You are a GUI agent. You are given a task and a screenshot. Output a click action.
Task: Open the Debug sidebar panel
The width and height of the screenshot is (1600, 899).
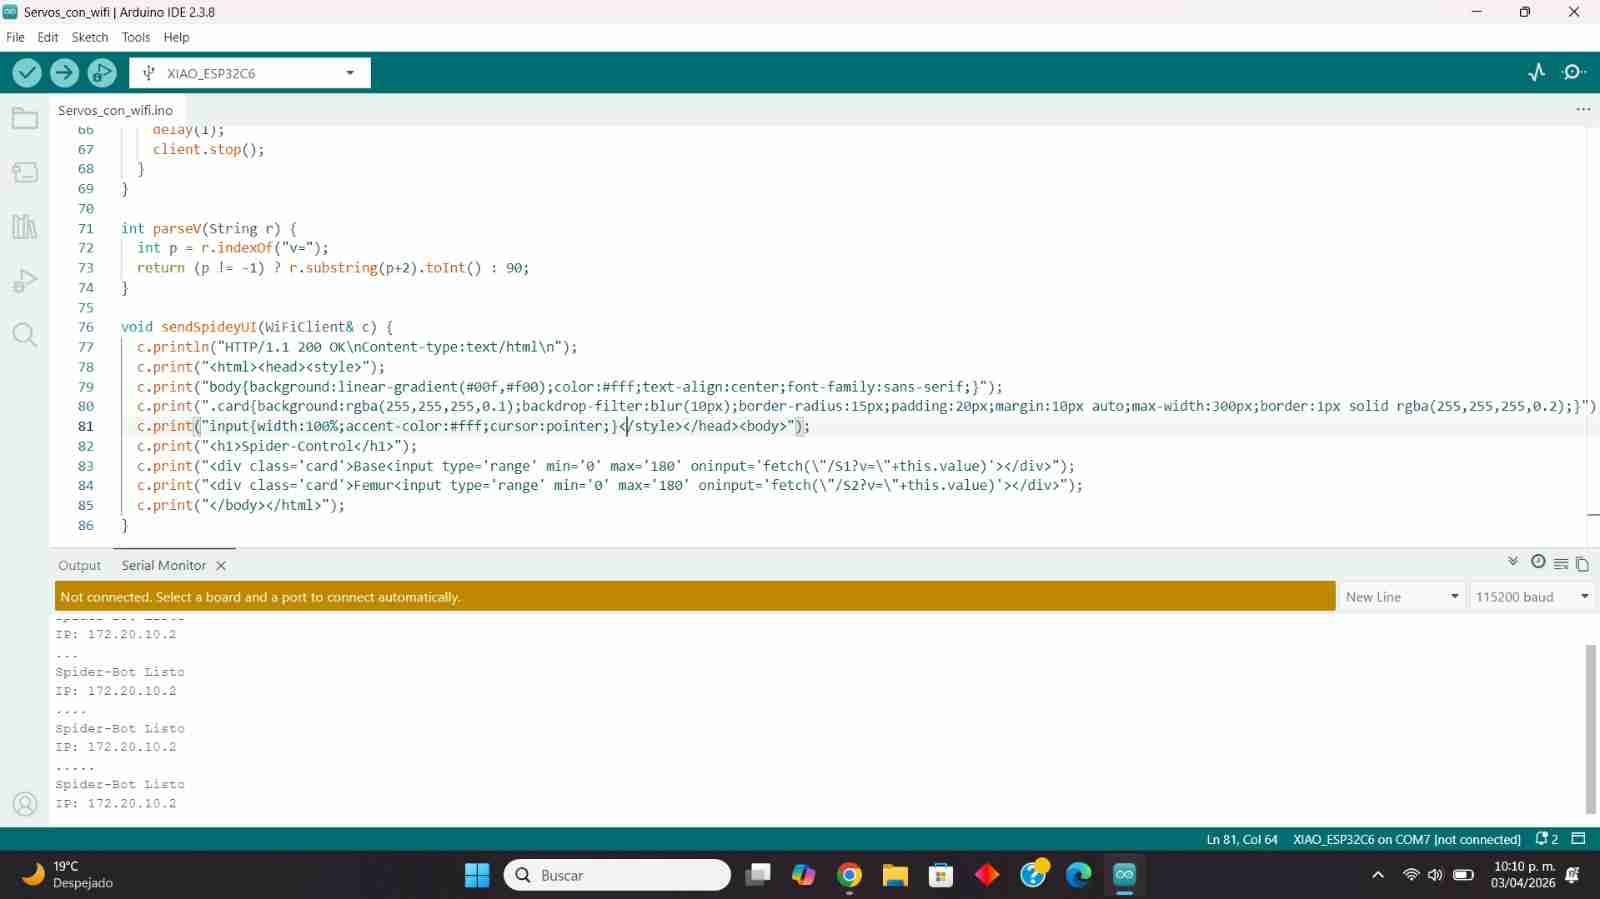pos(25,281)
